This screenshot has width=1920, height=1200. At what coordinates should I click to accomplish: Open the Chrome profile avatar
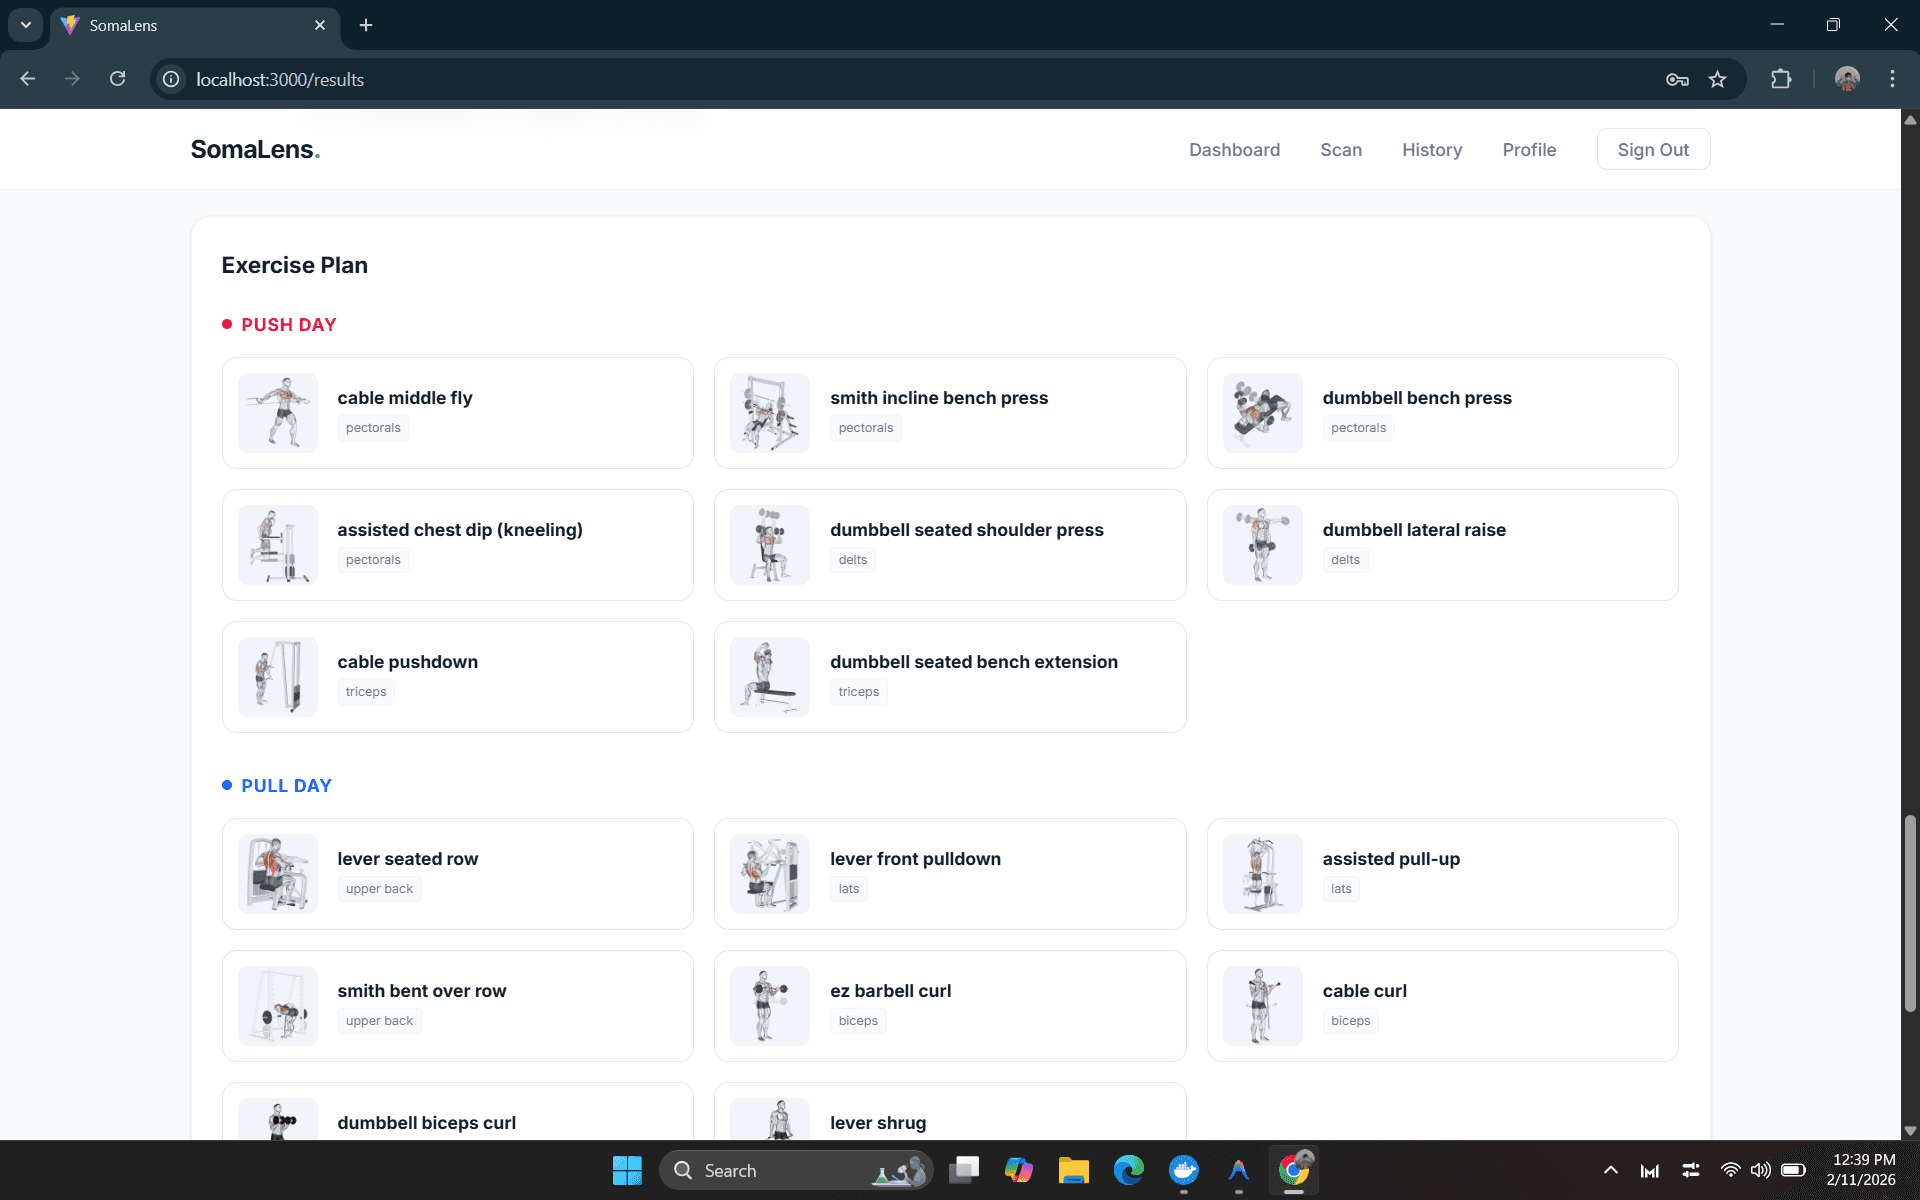(1847, 79)
